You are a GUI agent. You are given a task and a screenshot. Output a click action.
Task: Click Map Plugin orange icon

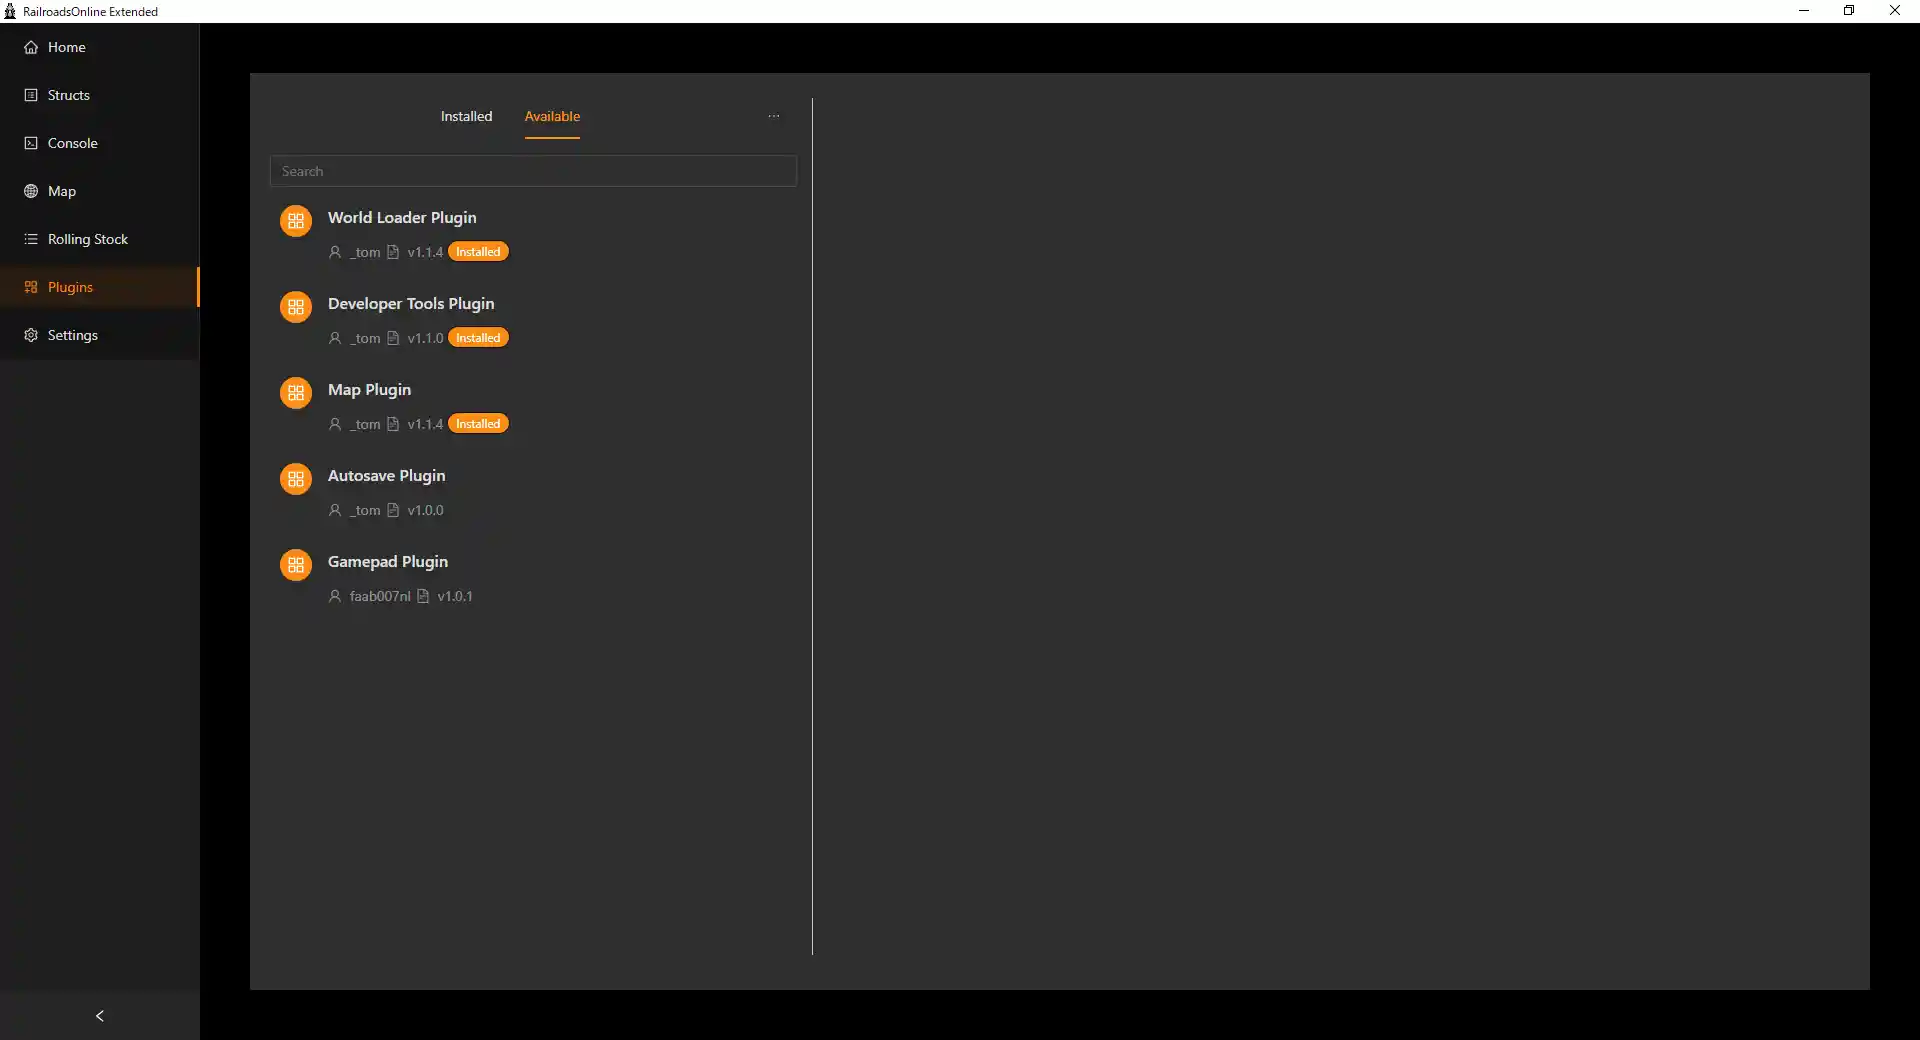(296, 393)
